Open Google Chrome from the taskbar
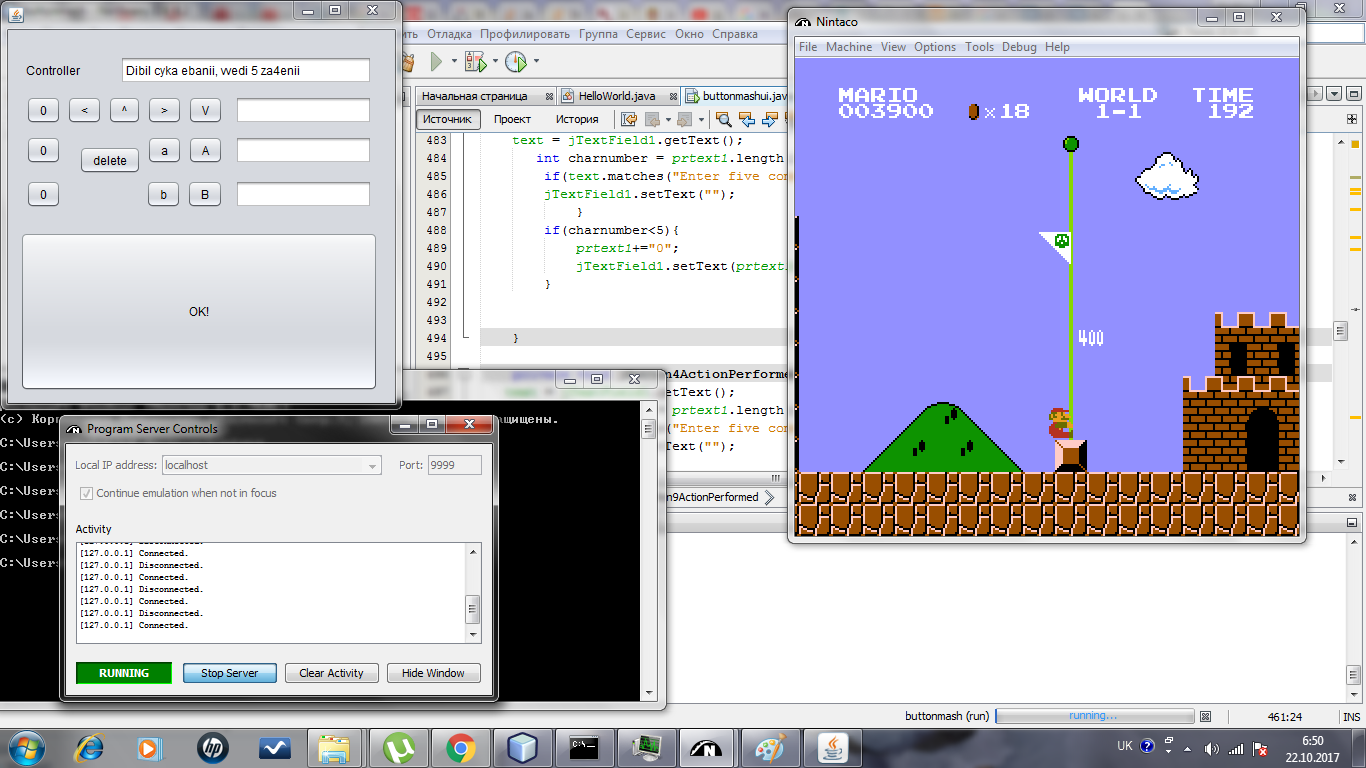This screenshot has width=1366, height=768. pos(461,747)
